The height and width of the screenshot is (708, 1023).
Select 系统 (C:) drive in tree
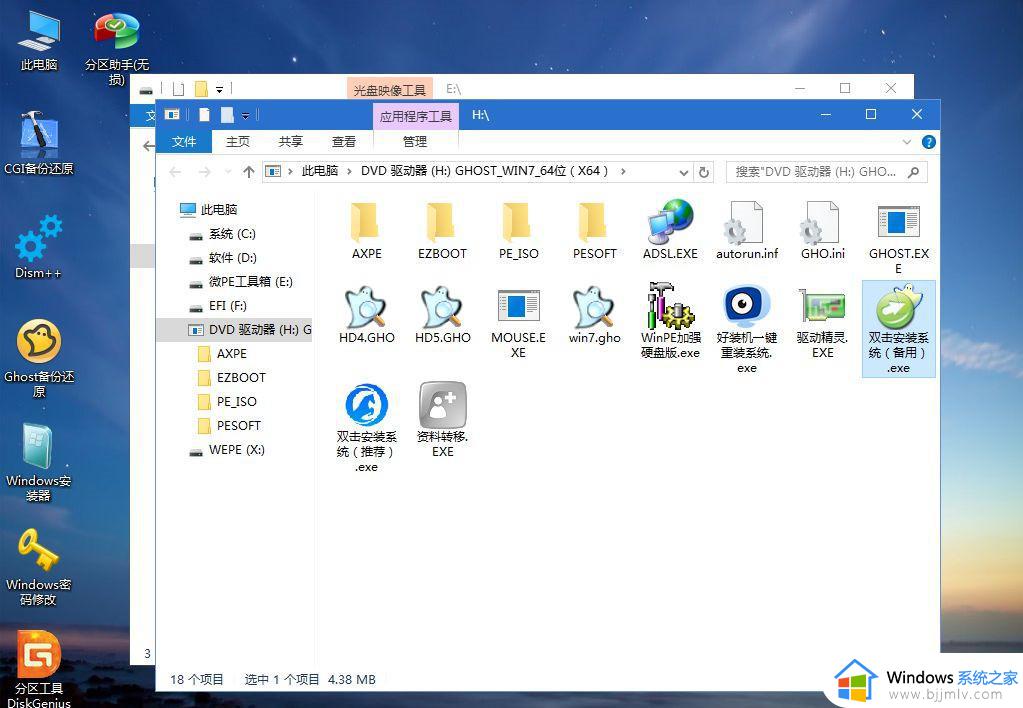tap(222, 234)
